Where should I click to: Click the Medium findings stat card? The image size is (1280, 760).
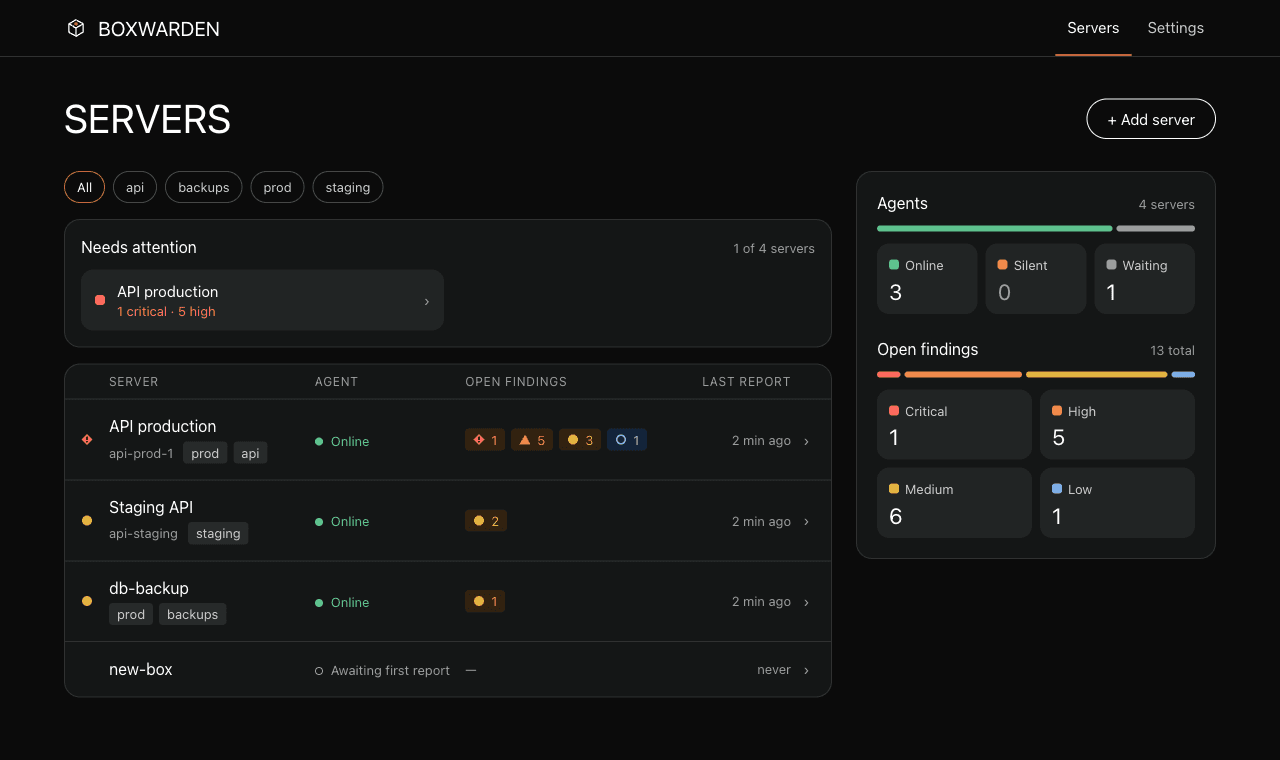coord(954,503)
